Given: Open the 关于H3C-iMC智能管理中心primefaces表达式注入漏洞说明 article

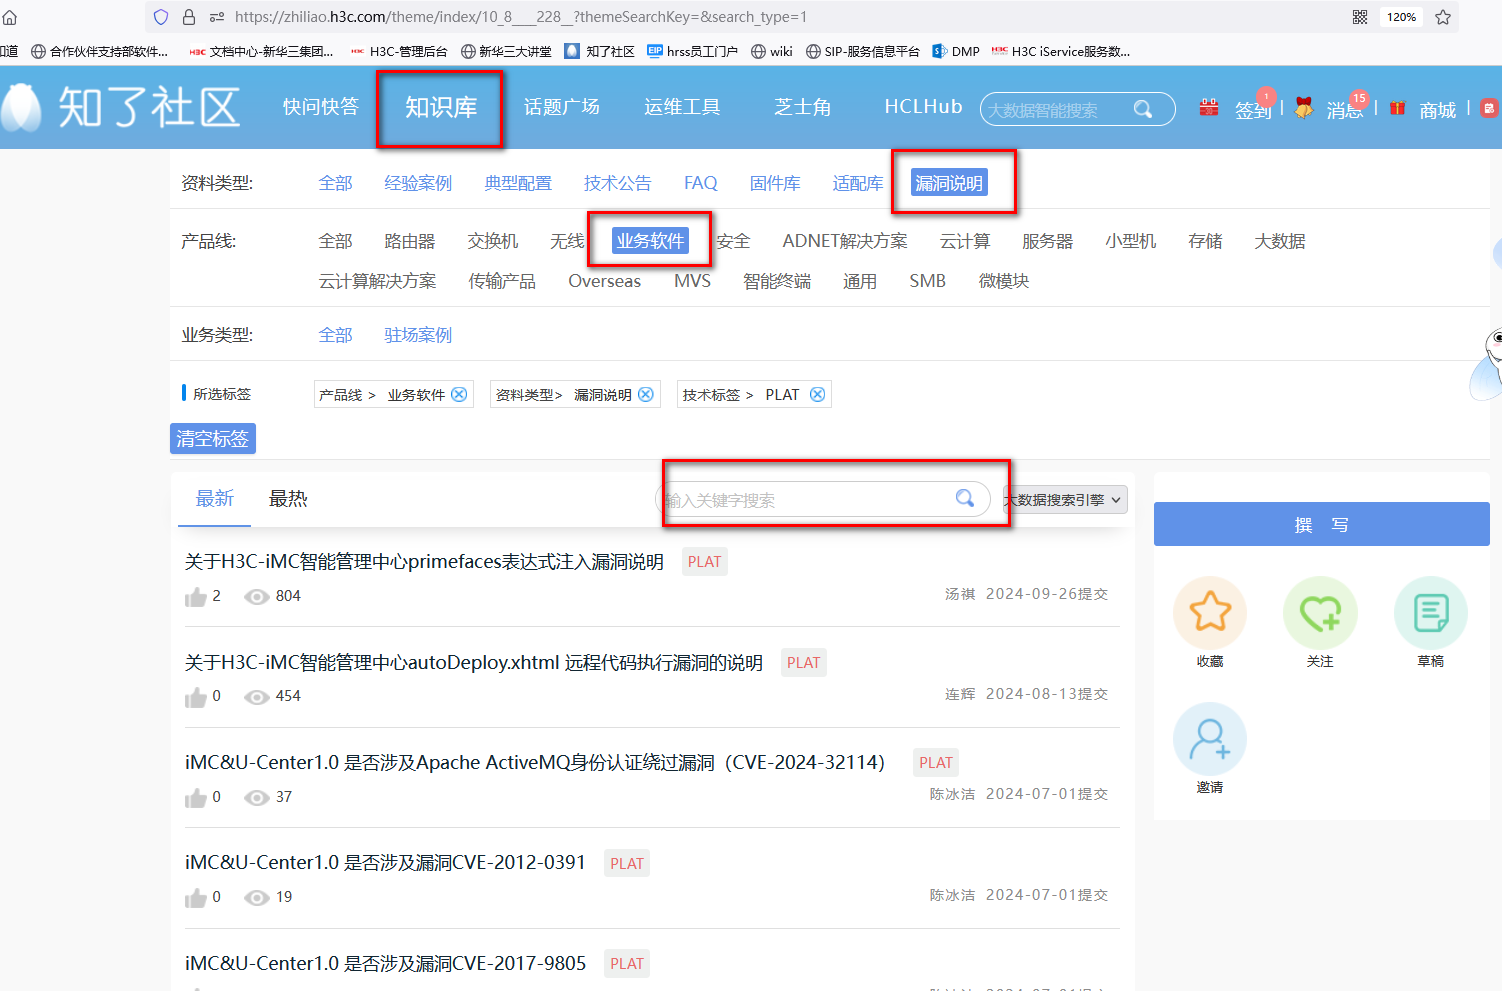Looking at the screenshot, I should click(x=424, y=562).
